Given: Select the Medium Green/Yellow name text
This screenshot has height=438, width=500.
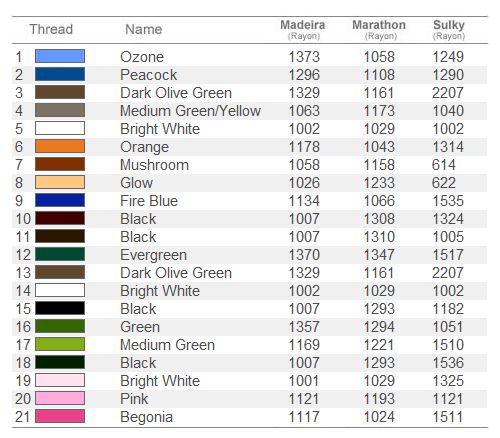Looking at the screenshot, I should tap(190, 111).
